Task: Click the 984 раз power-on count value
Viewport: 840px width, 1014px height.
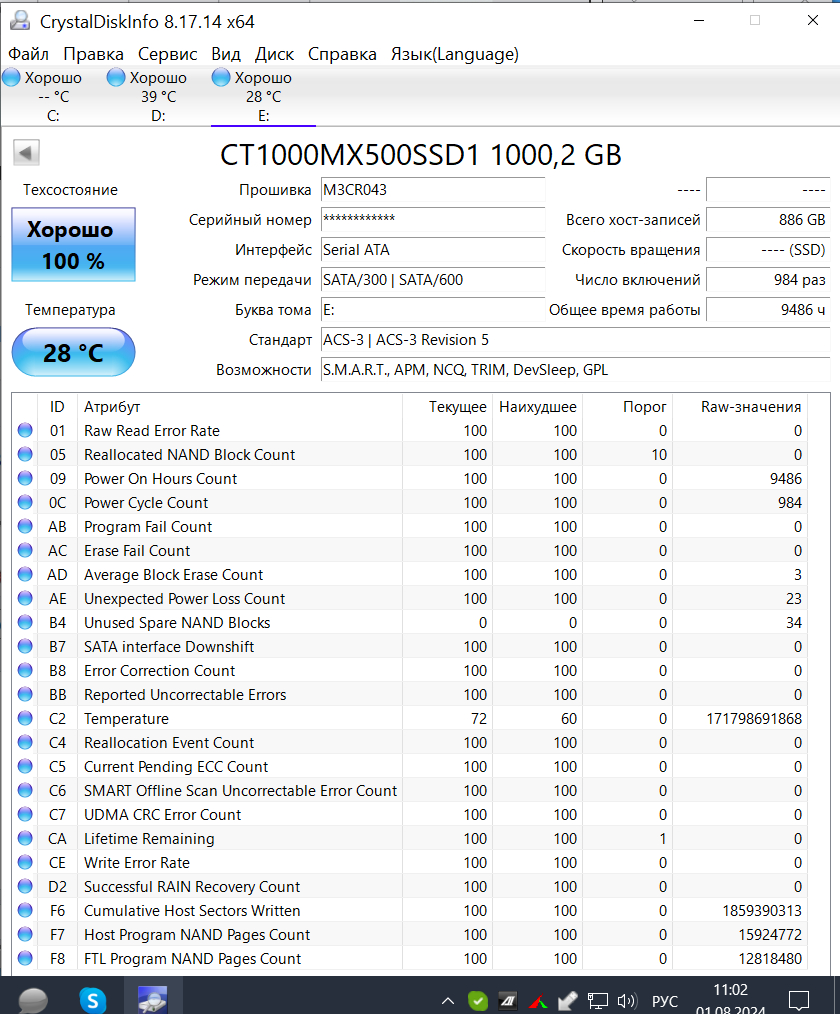Action: 768,280
